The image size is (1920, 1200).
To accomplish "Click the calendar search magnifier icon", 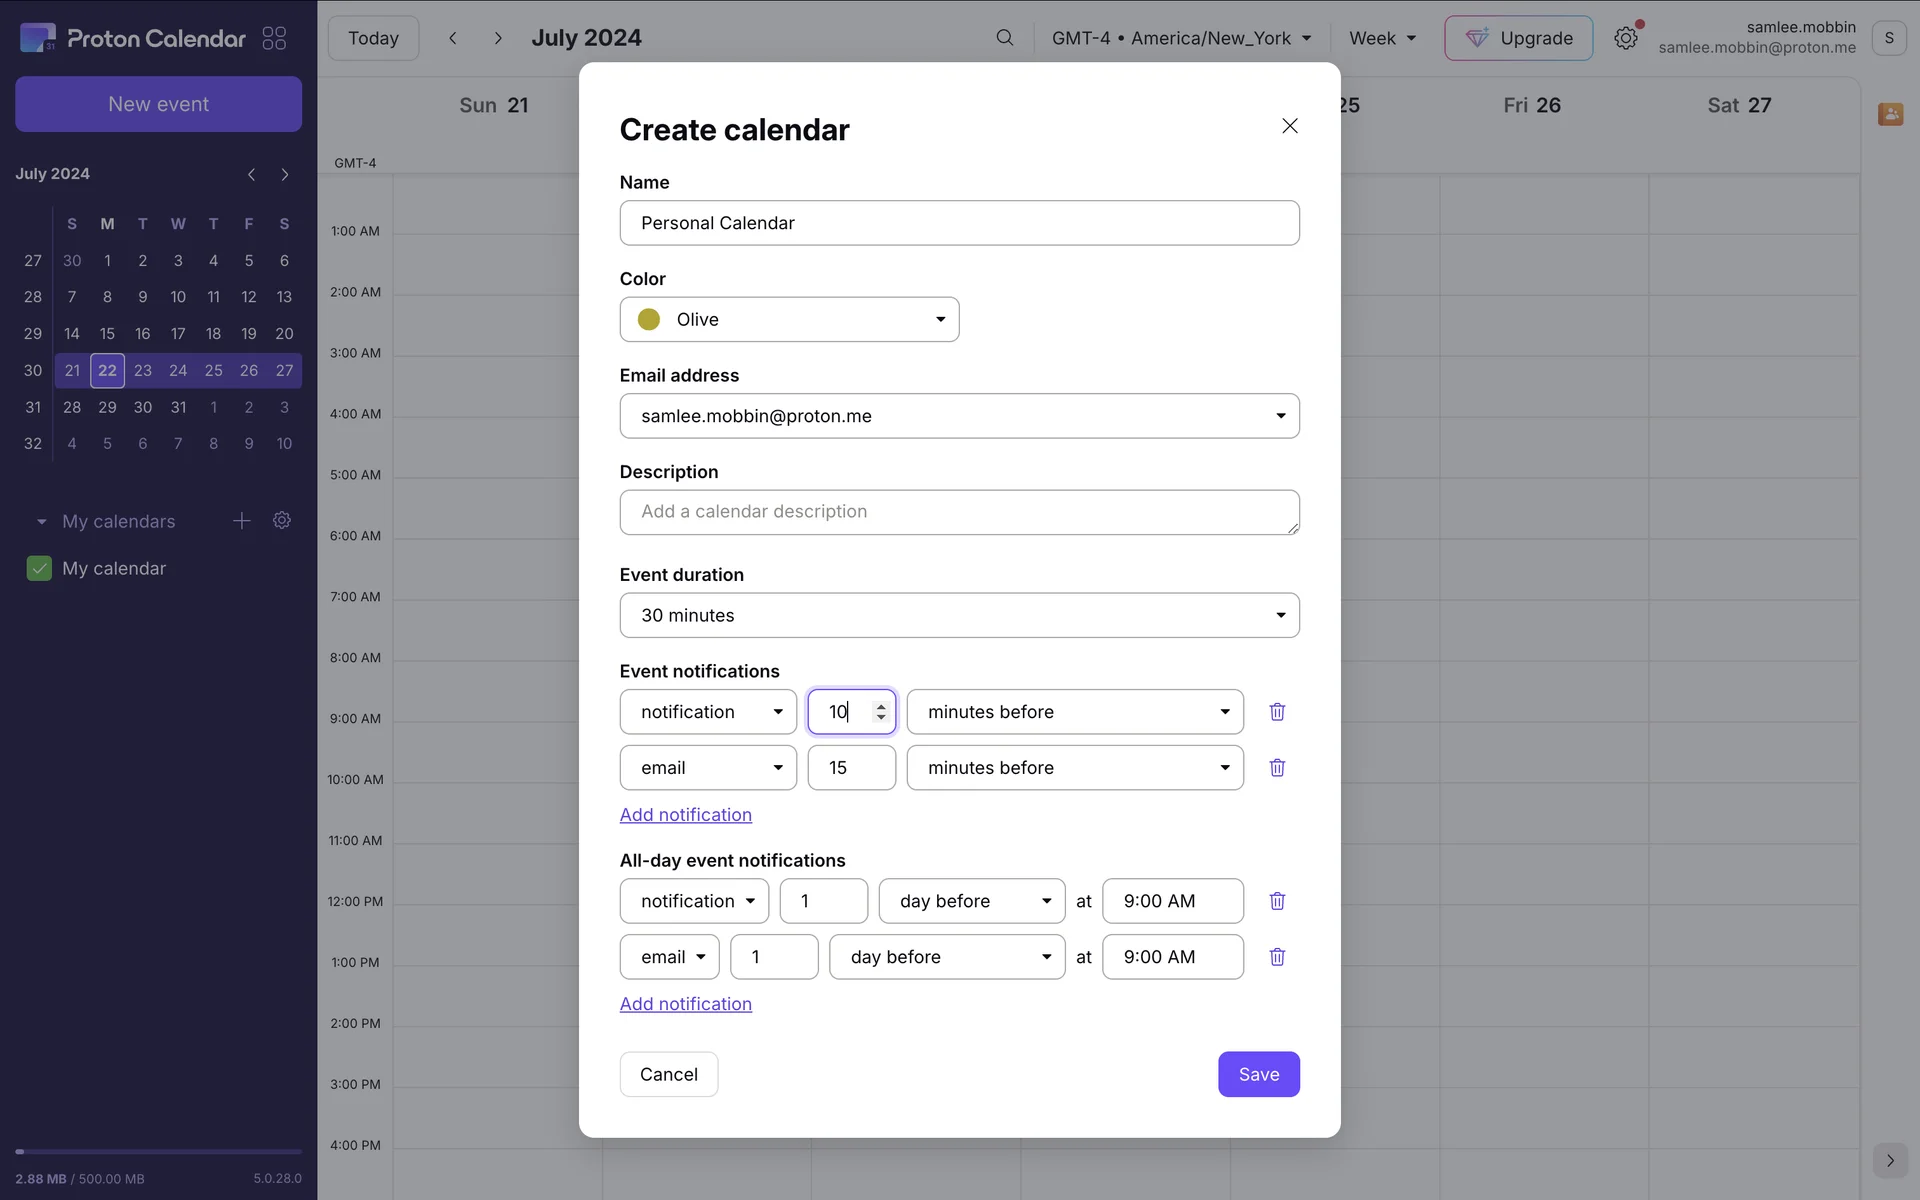I will [1004, 38].
